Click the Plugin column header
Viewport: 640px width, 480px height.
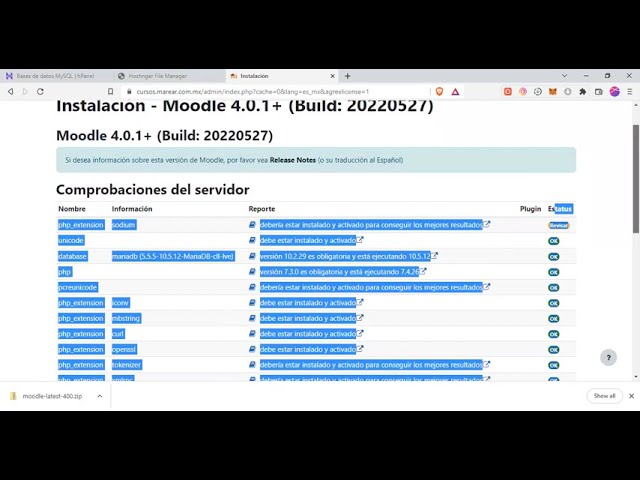(x=530, y=209)
